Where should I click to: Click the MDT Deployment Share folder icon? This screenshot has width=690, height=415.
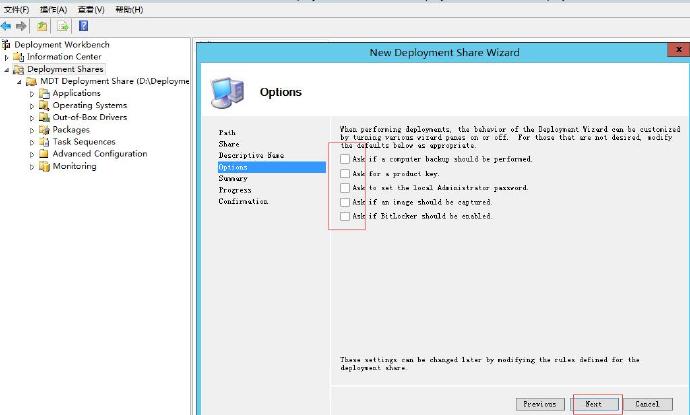point(31,81)
